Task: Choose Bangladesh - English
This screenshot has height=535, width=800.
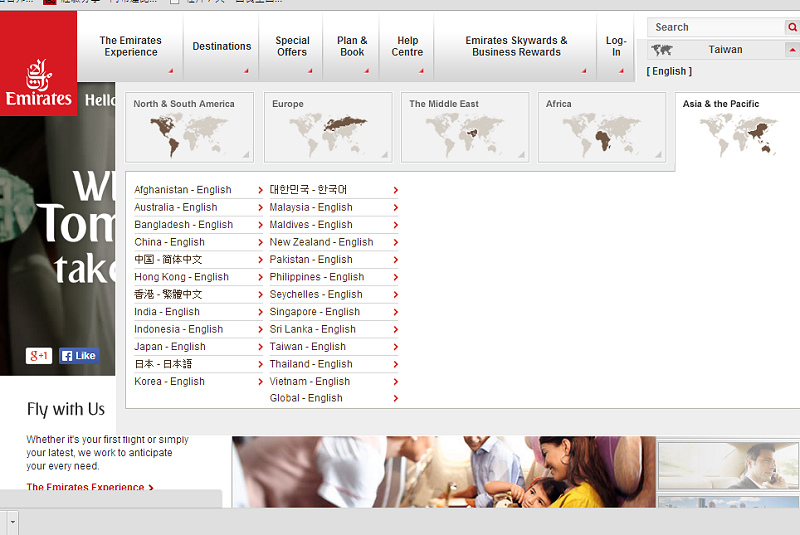Action: coord(184,224)
